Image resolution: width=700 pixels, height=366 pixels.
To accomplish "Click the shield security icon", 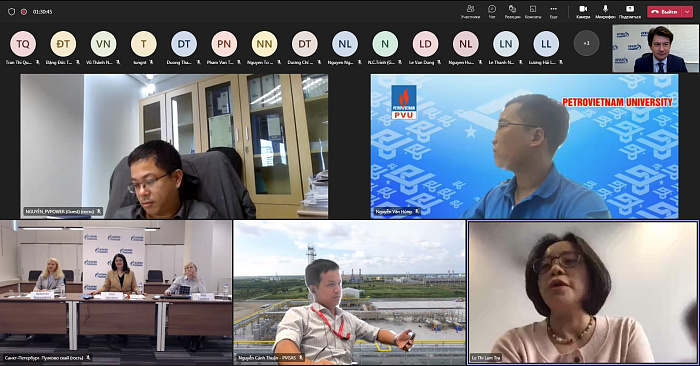I will tap(12, 12).
